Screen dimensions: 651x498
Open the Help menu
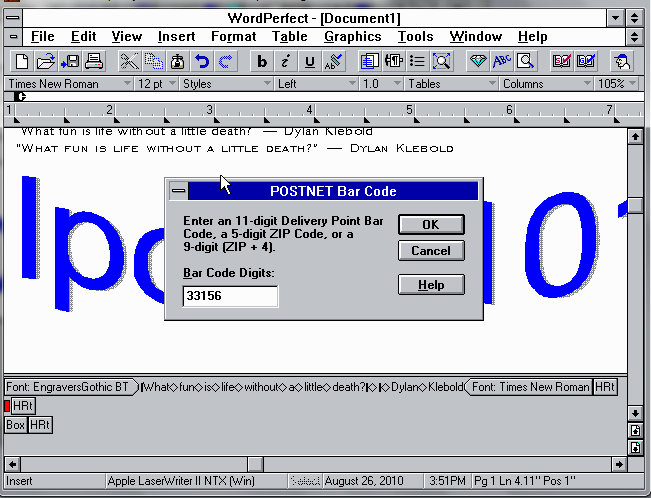click(533, 37)
